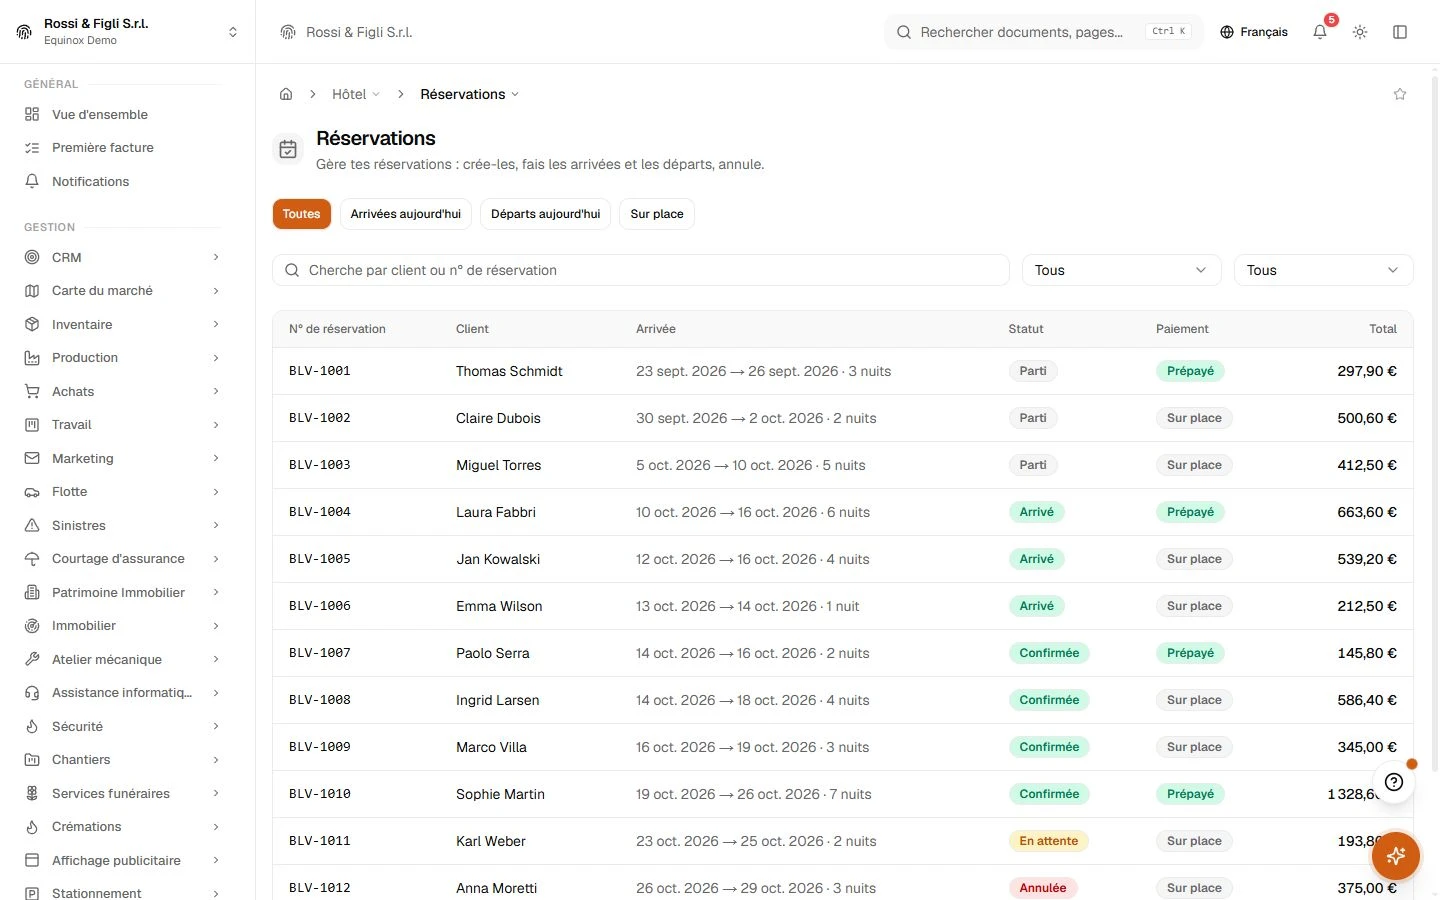
Task: Select the Arrivées aujourd'hui filter tab
Action: point(406,214)
